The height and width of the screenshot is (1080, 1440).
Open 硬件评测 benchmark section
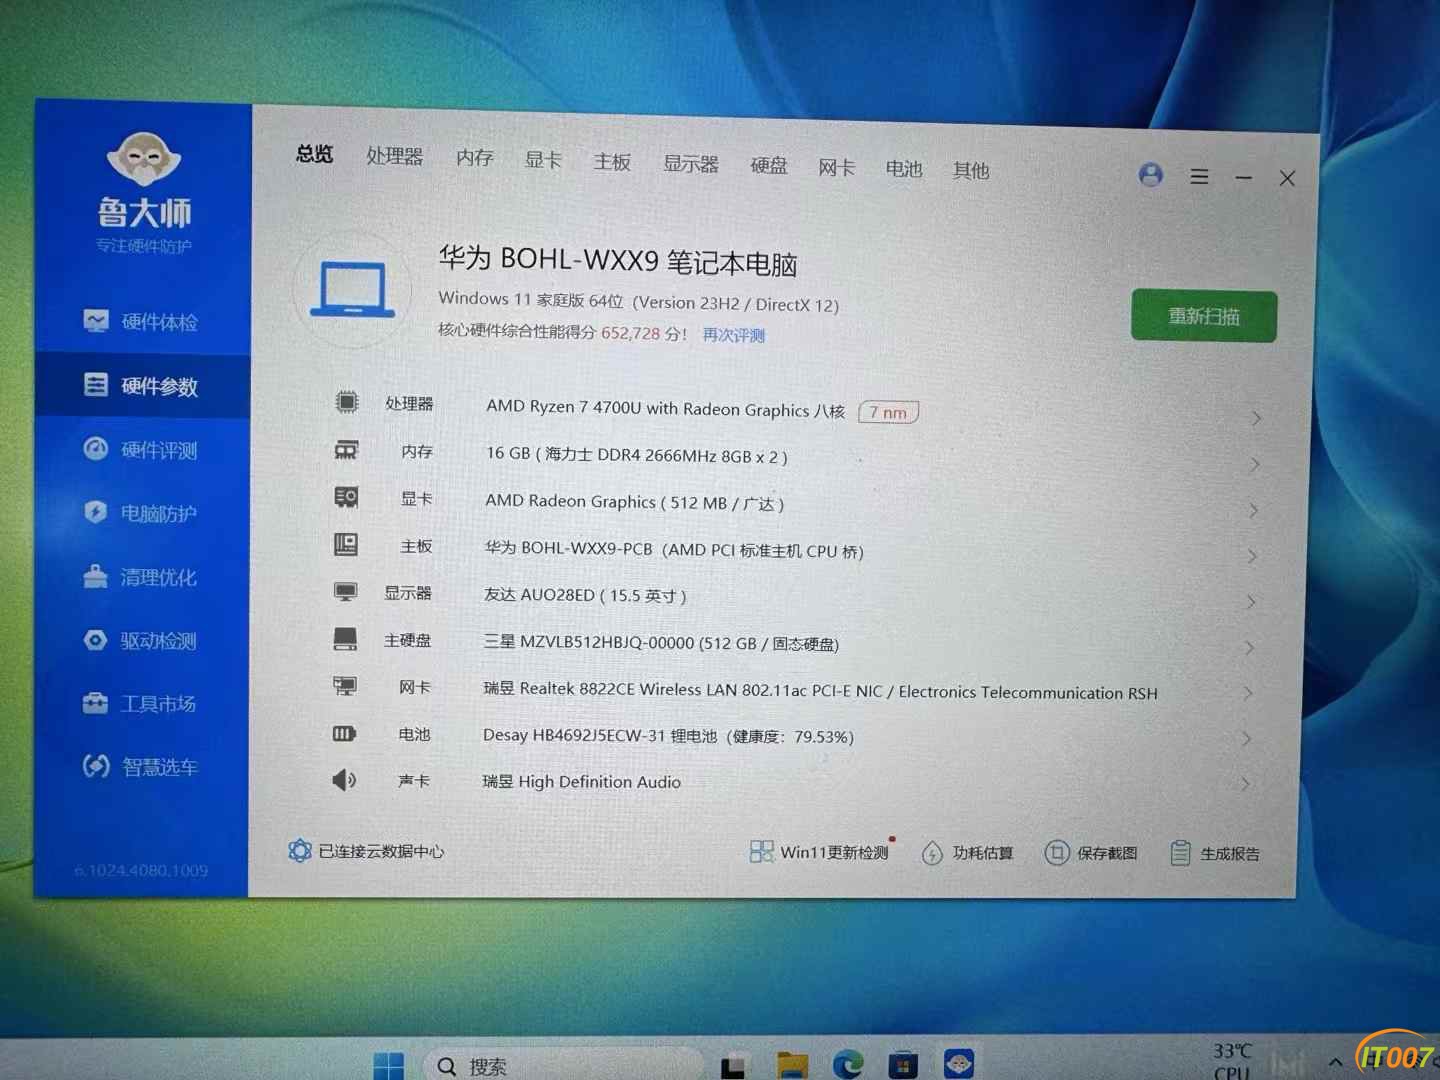[x=141, y=450]
